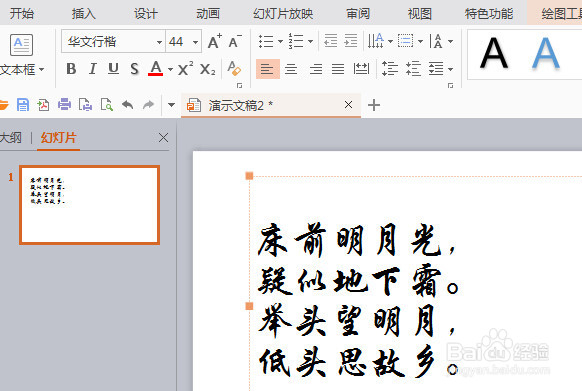The height and width of the screenshot is (391, 582).
Task: Close the 演示文稿2 document tab
Action: (x=348, y=105)
